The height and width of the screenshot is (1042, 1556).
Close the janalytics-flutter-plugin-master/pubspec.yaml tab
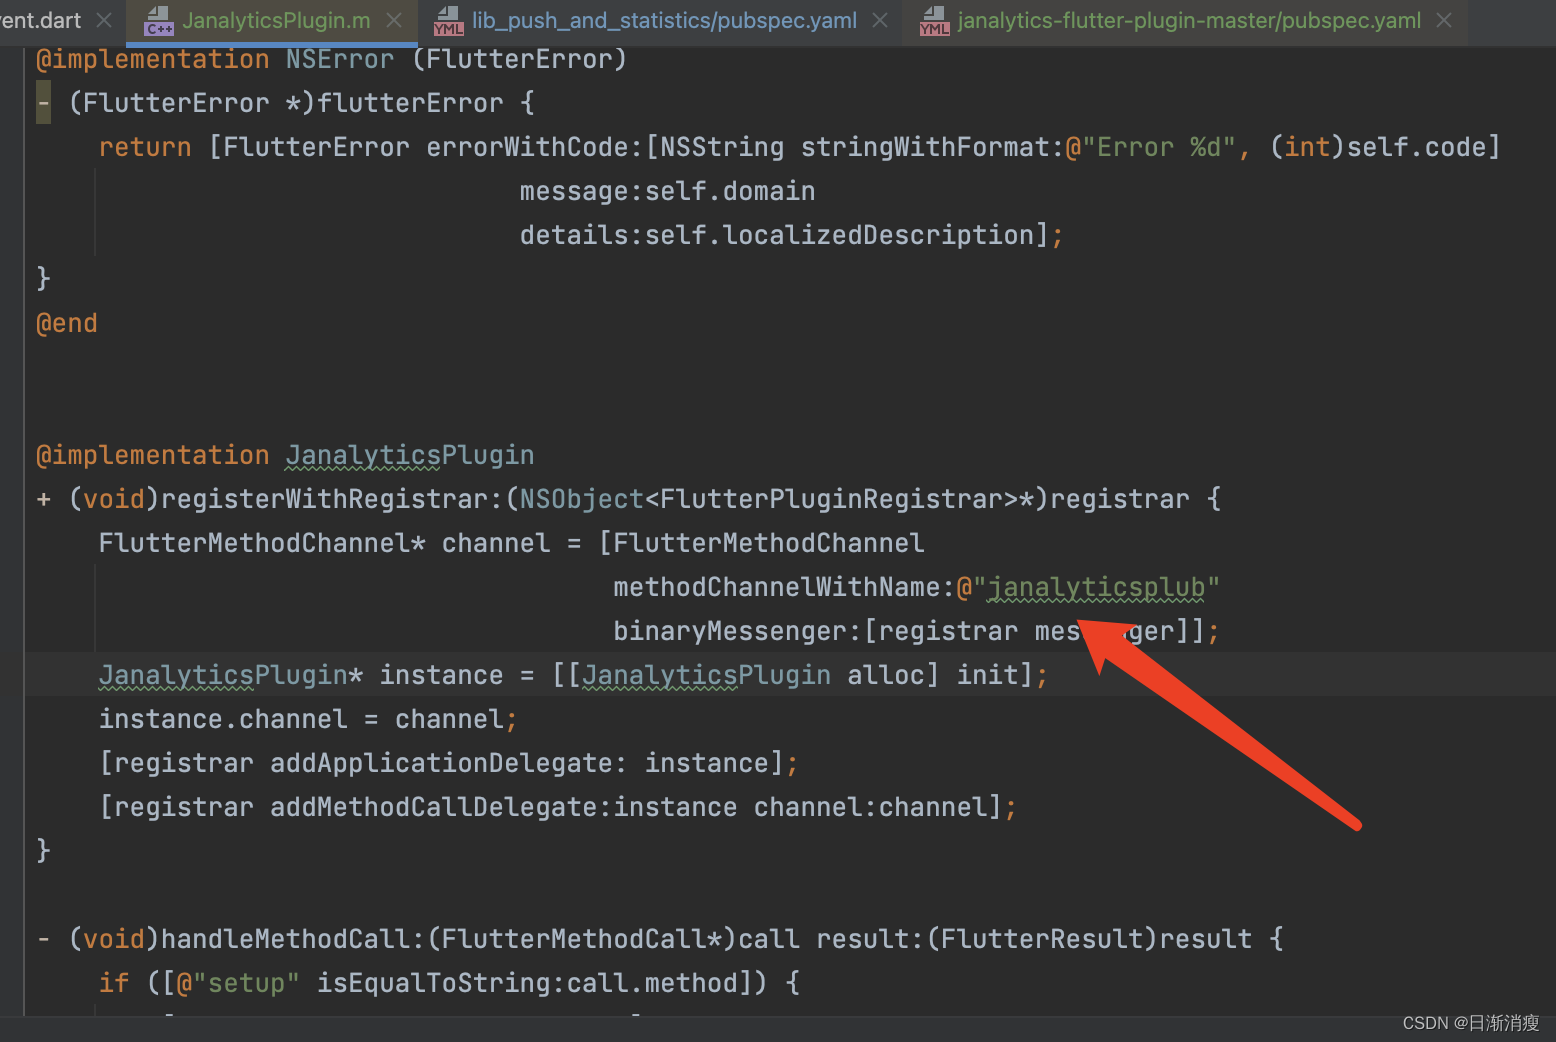[x=1443, y=20]
